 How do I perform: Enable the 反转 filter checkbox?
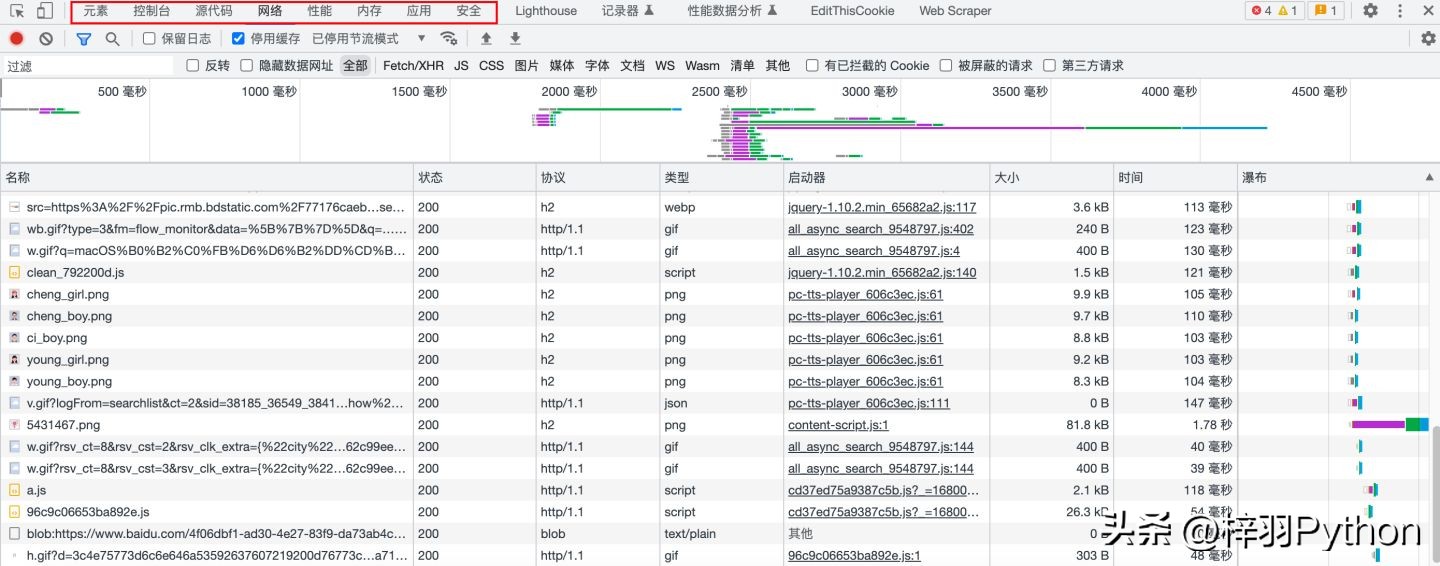click(193, 66)
